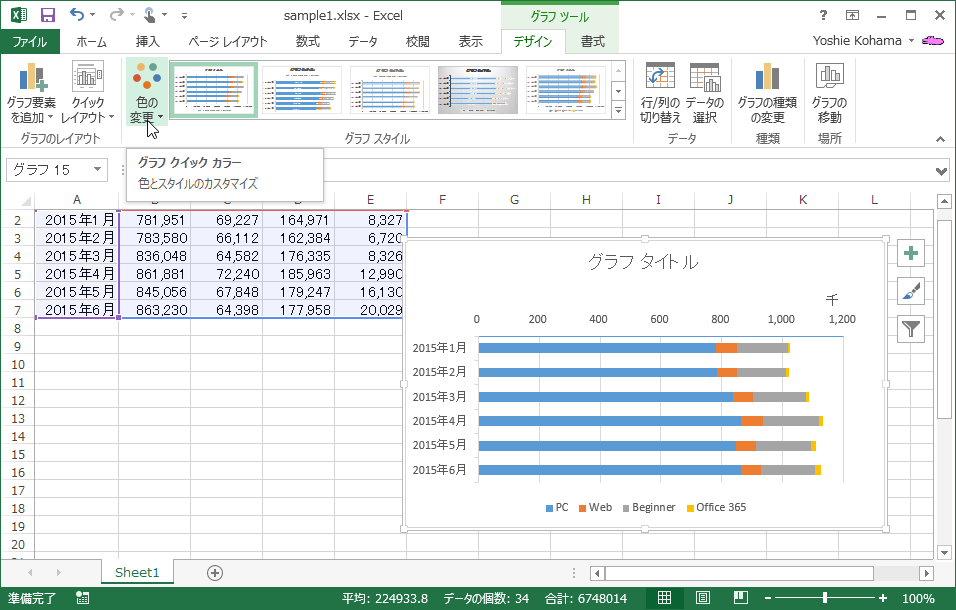Open the touch mode dropdown arrow

[164, 15]
